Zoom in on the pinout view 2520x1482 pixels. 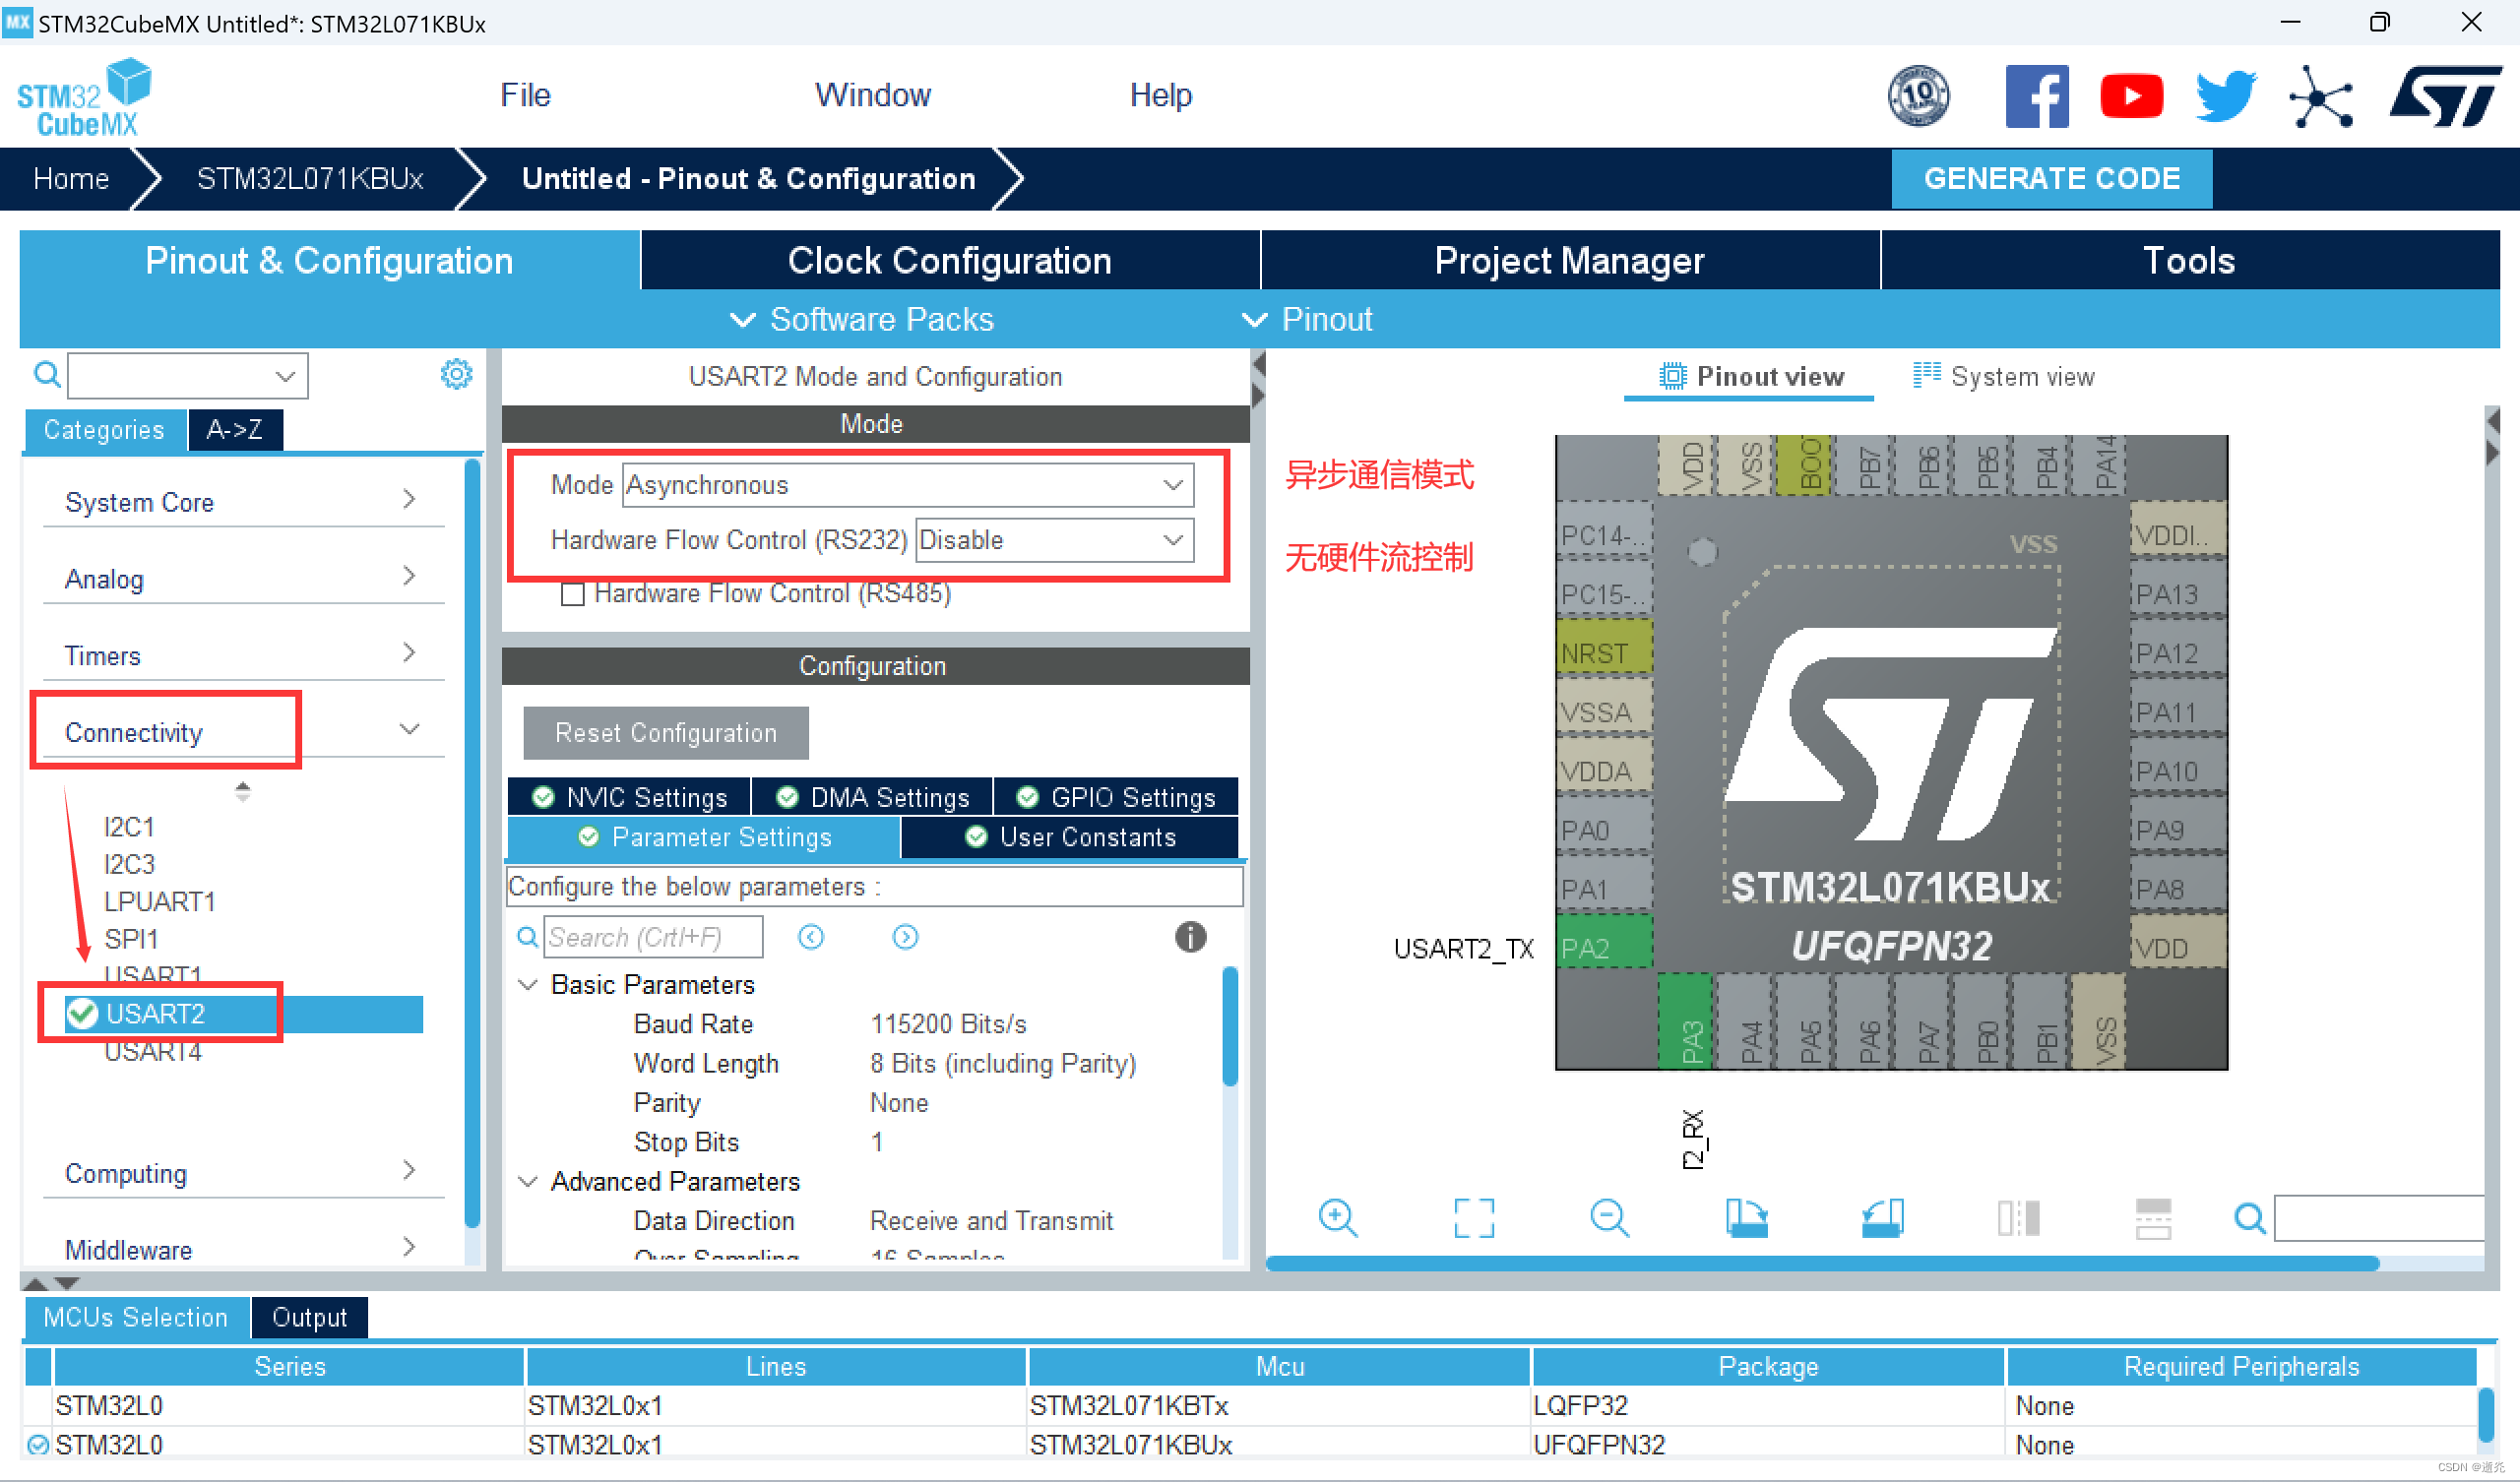click(1337, 1218)
